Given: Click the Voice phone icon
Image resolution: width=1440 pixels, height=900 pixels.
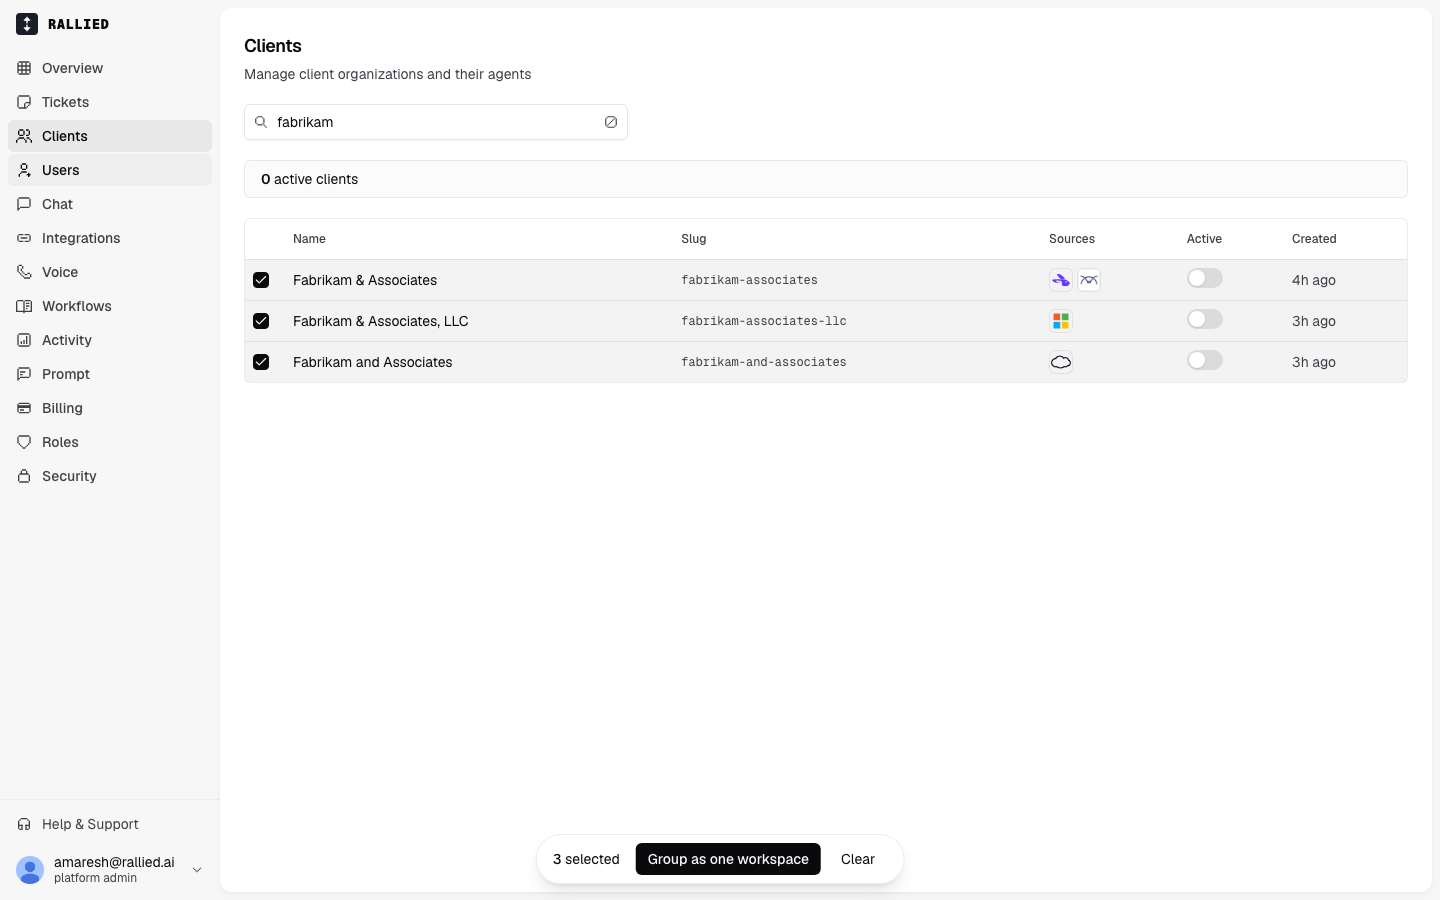Looking at the screenshot, I should [x=24, y=272].
